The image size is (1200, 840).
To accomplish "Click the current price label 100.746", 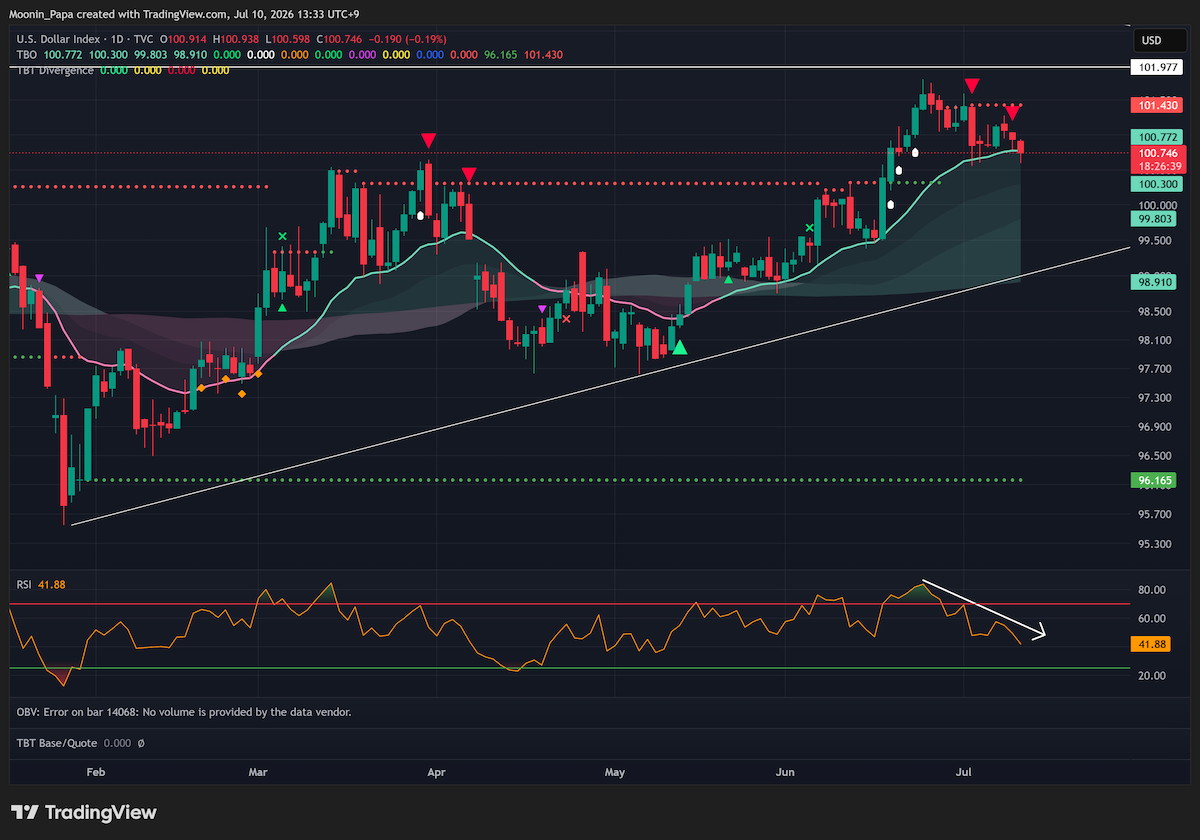I will tap(1157, 153).
